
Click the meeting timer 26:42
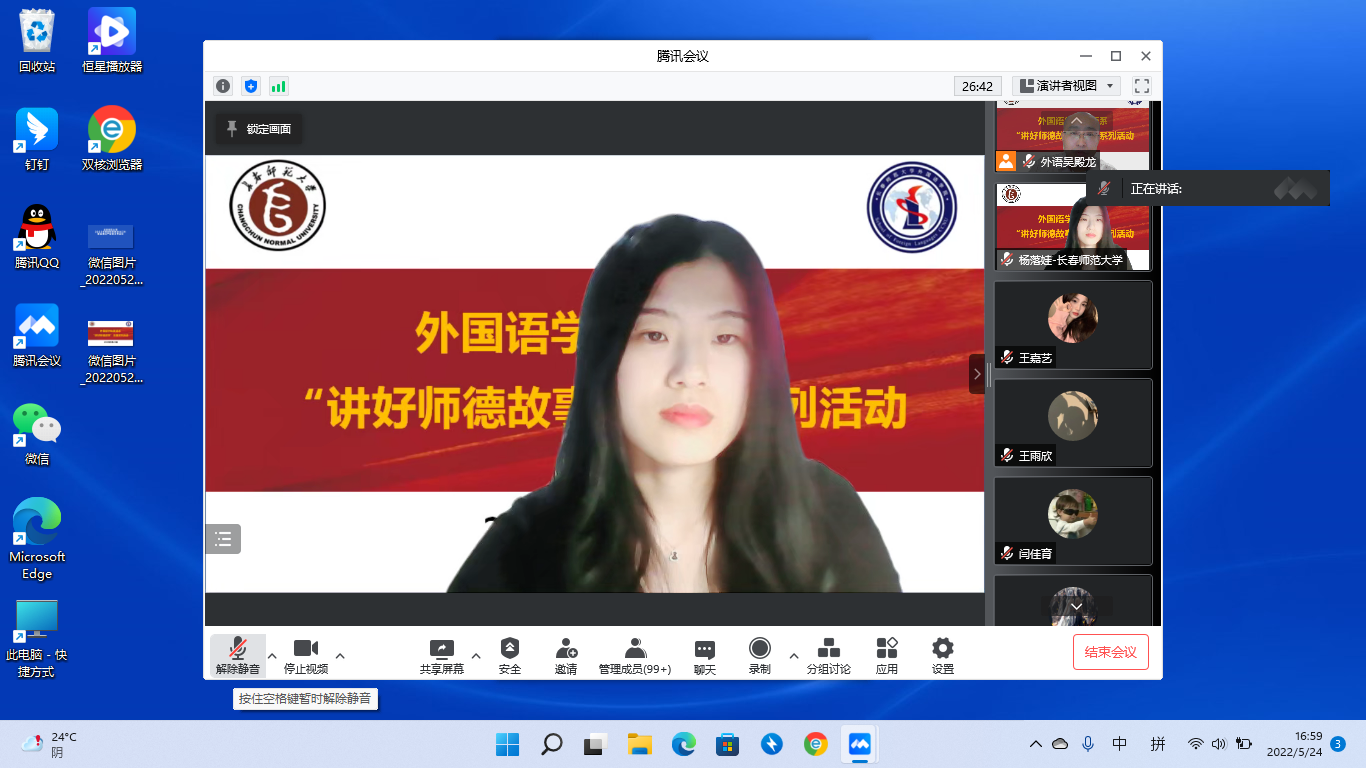pos(978,86)
